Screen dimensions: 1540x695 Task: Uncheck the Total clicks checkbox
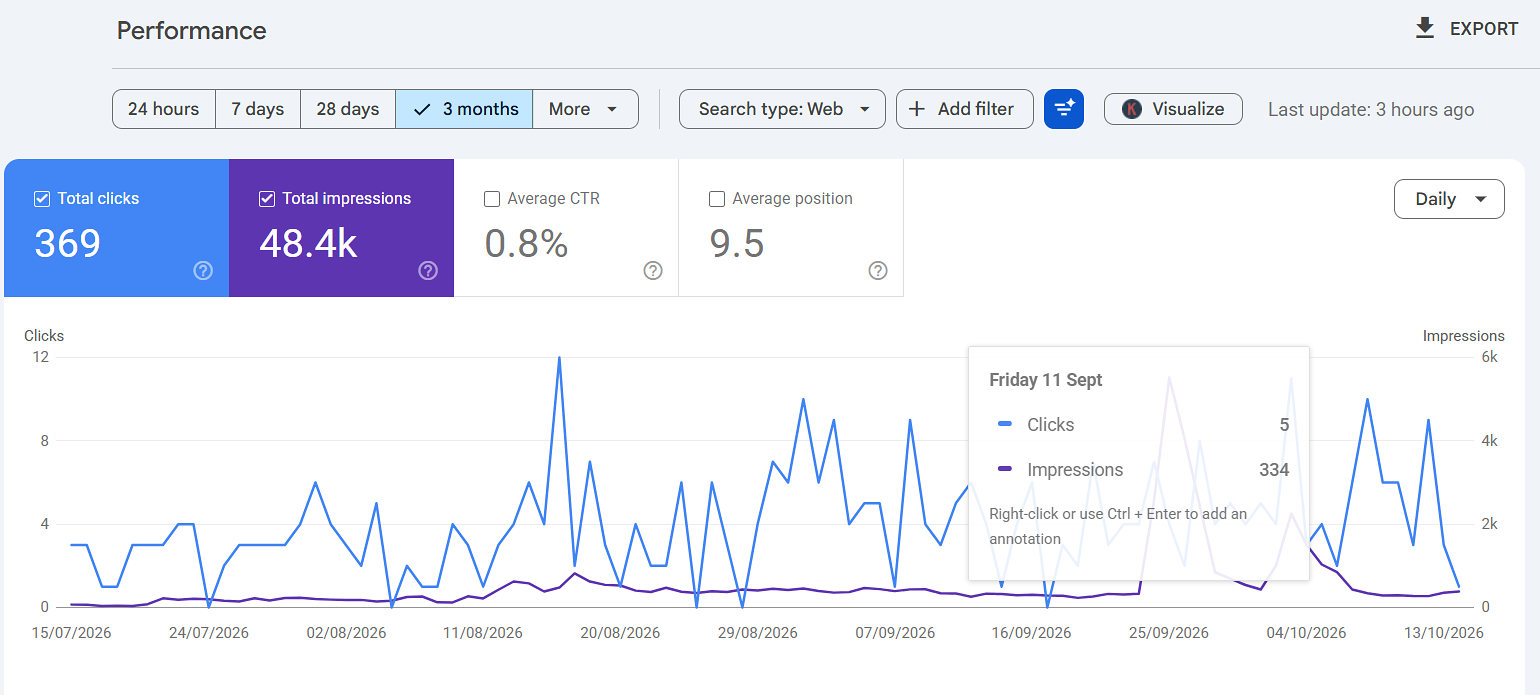(42, 199)
